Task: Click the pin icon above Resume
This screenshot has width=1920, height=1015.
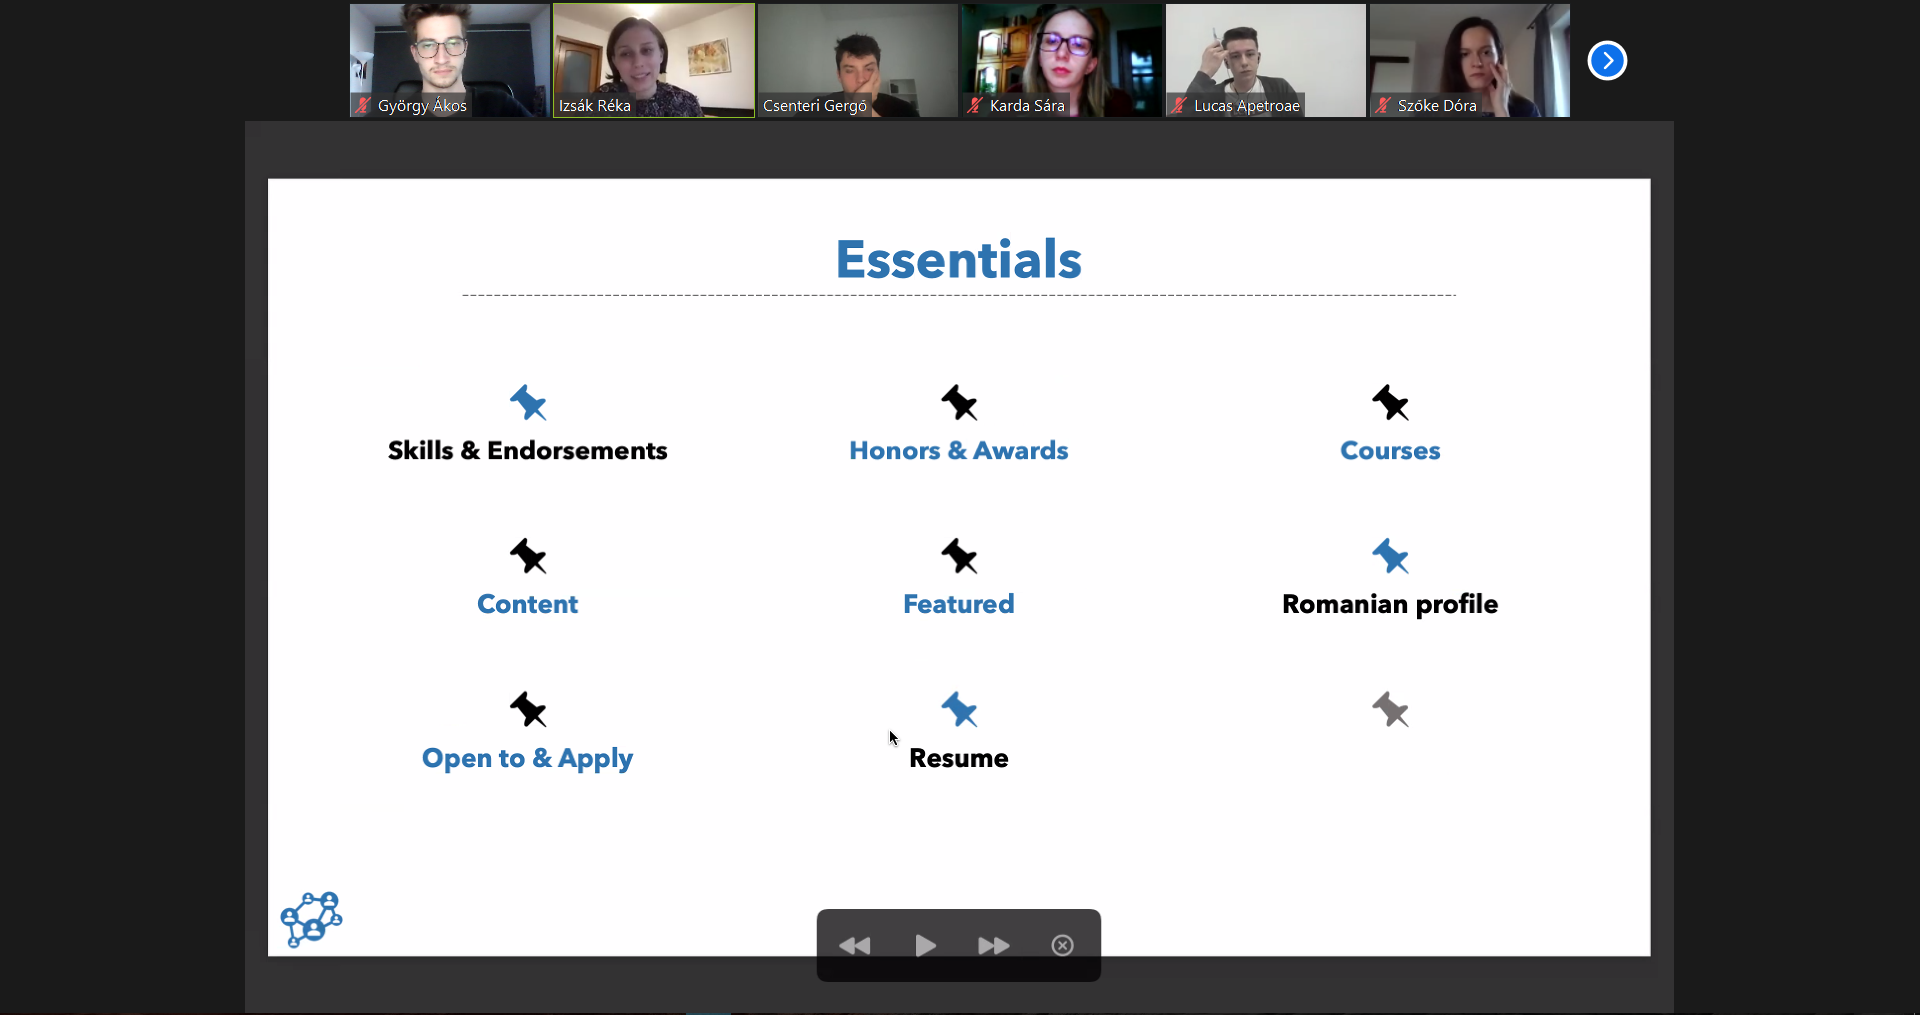Action: (x=959, y=710)
